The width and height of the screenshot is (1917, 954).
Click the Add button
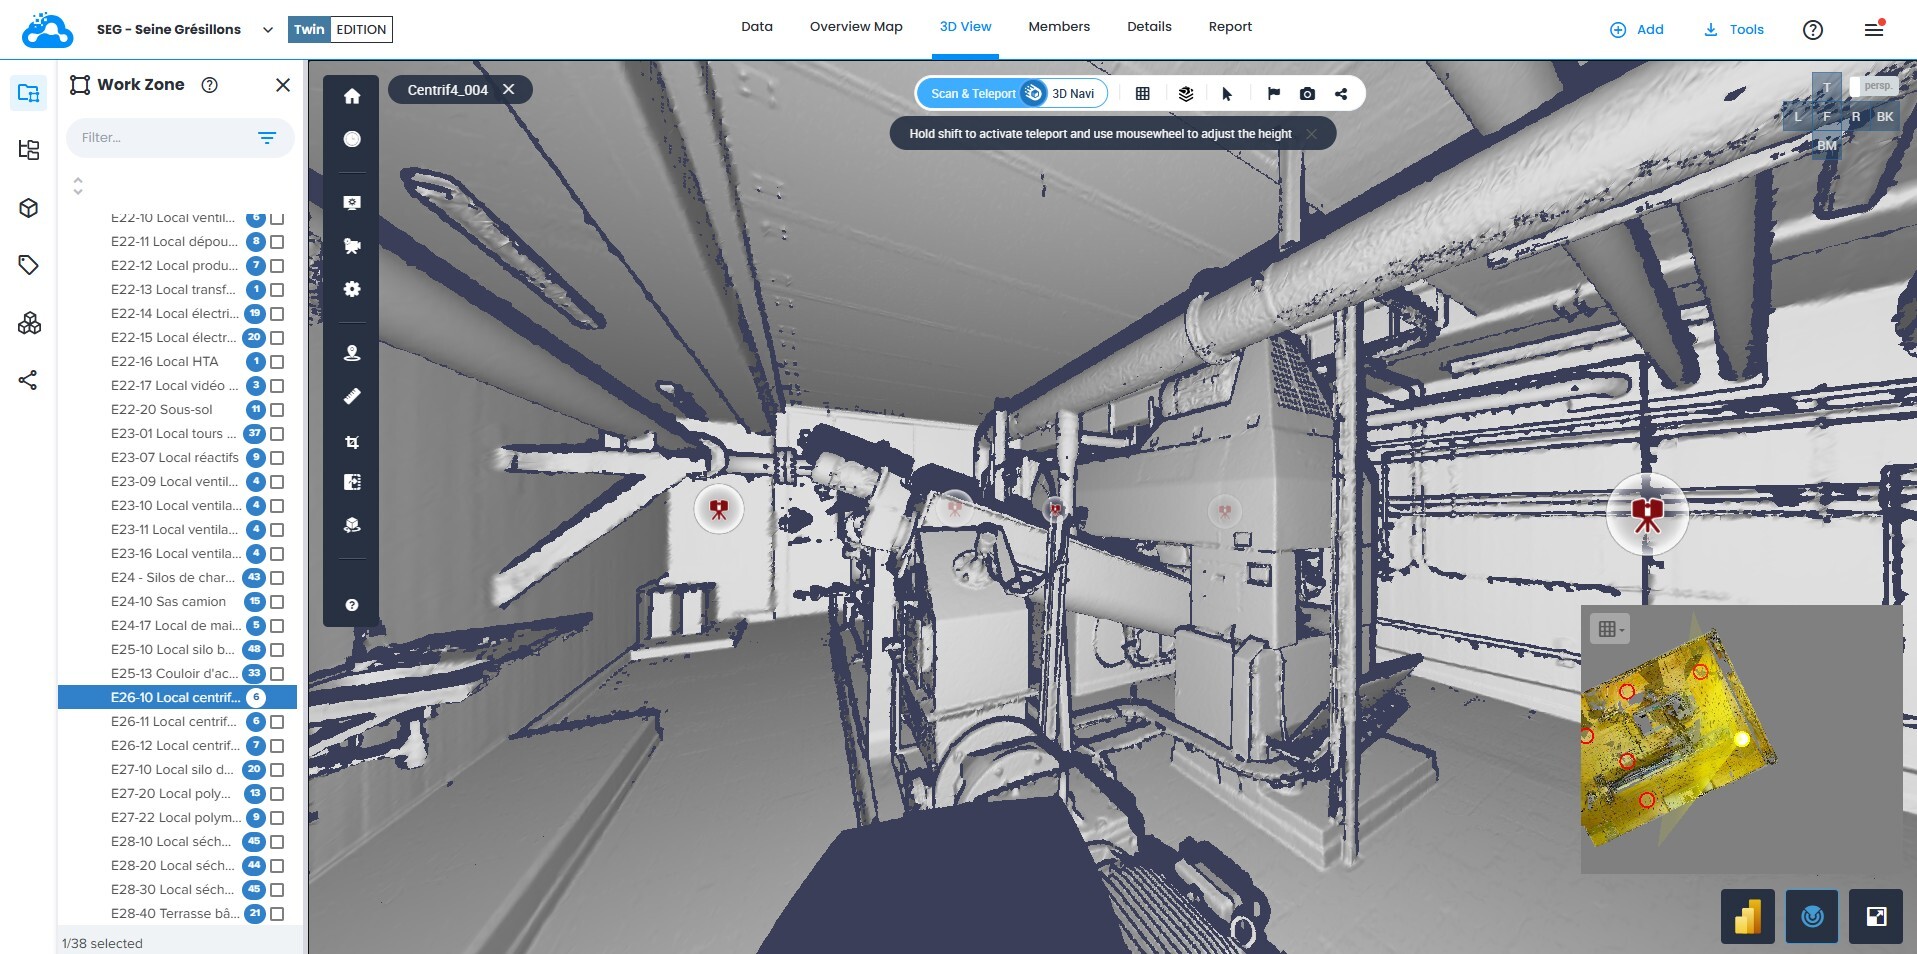(x=1636, y=30)
